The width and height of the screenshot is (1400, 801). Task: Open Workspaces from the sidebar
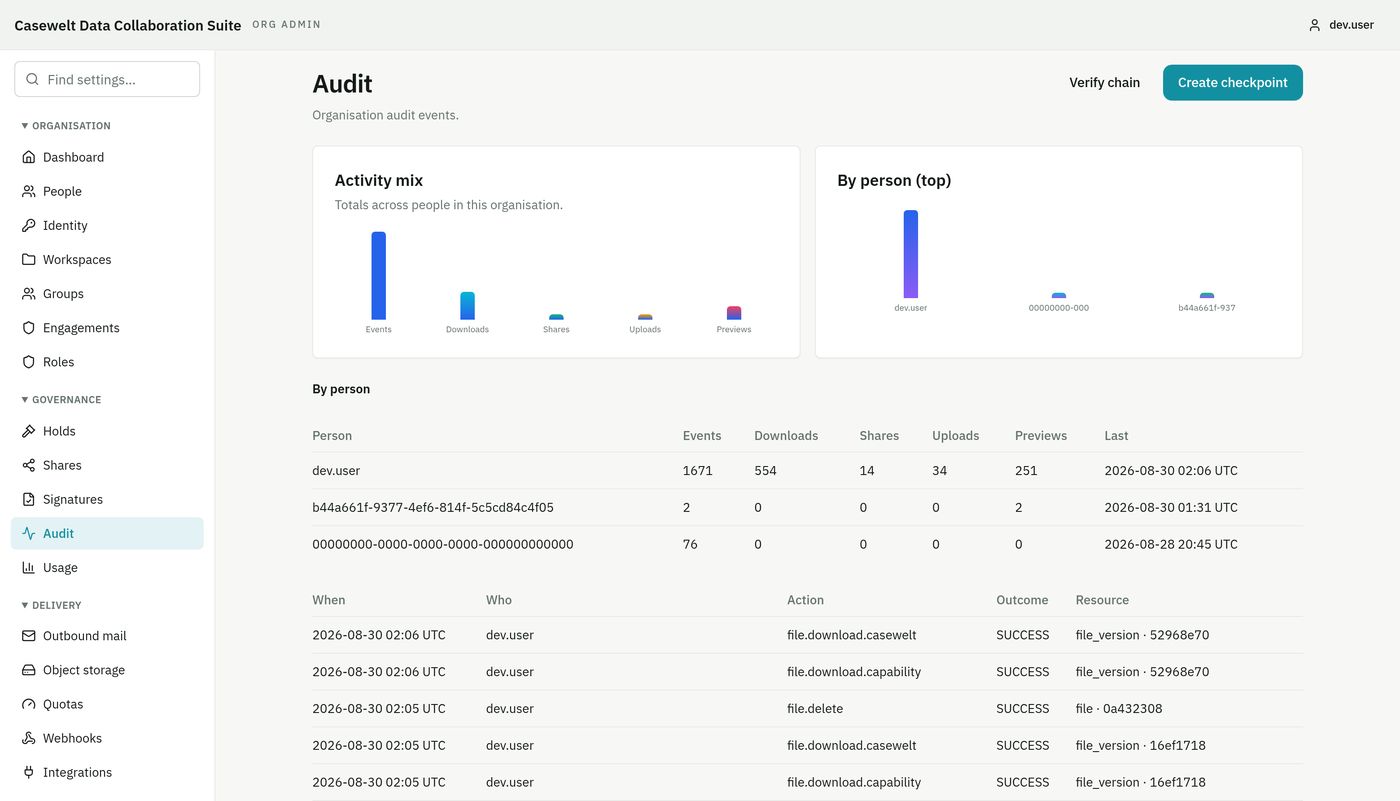coord(107,259)
